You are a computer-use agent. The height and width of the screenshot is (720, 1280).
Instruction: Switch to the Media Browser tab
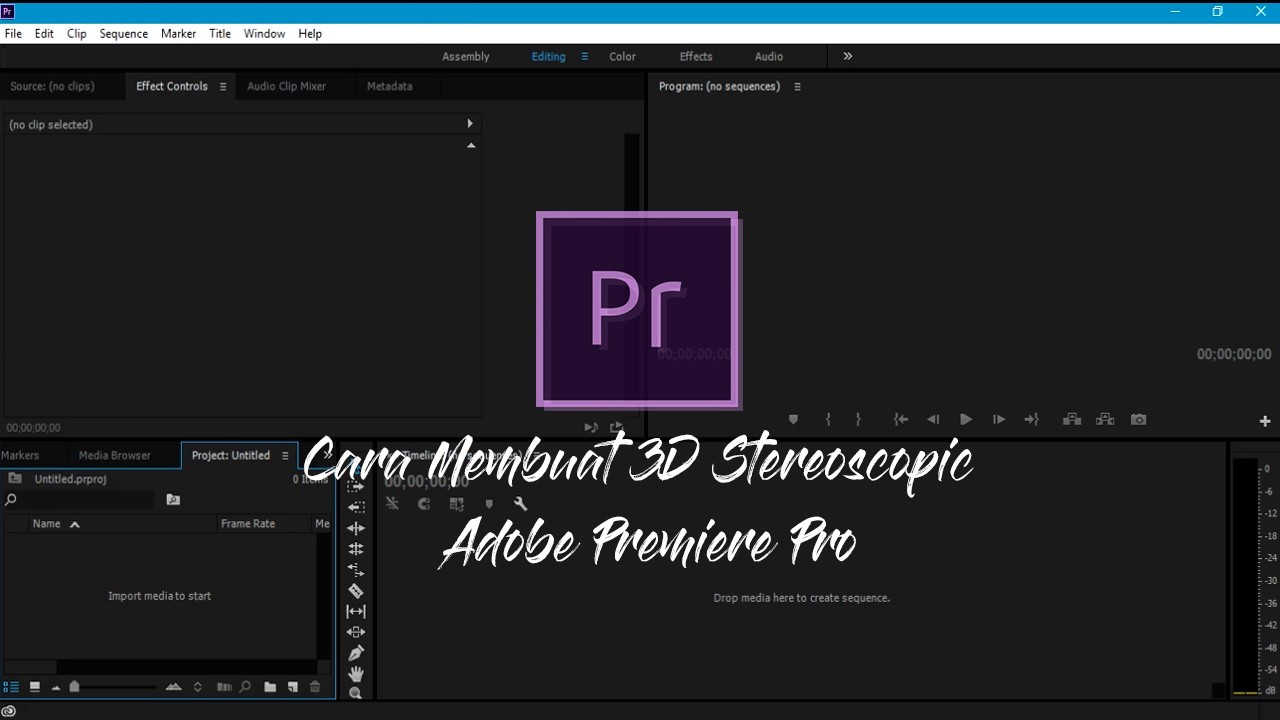click(115, 455)
